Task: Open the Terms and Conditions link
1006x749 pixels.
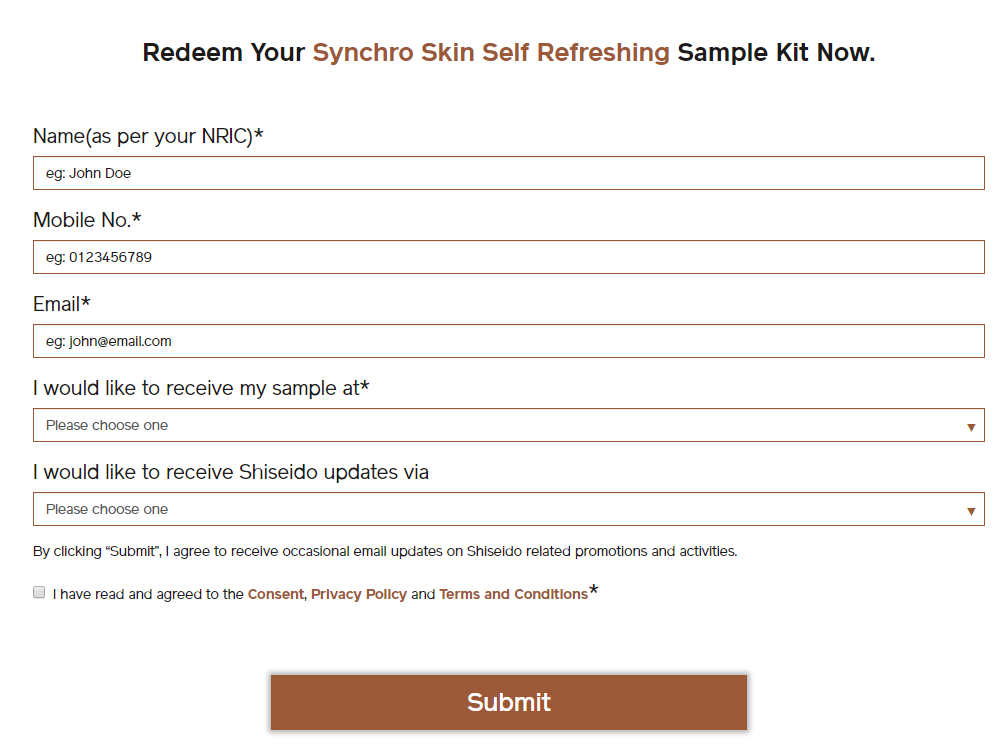Action: point(513,594)
